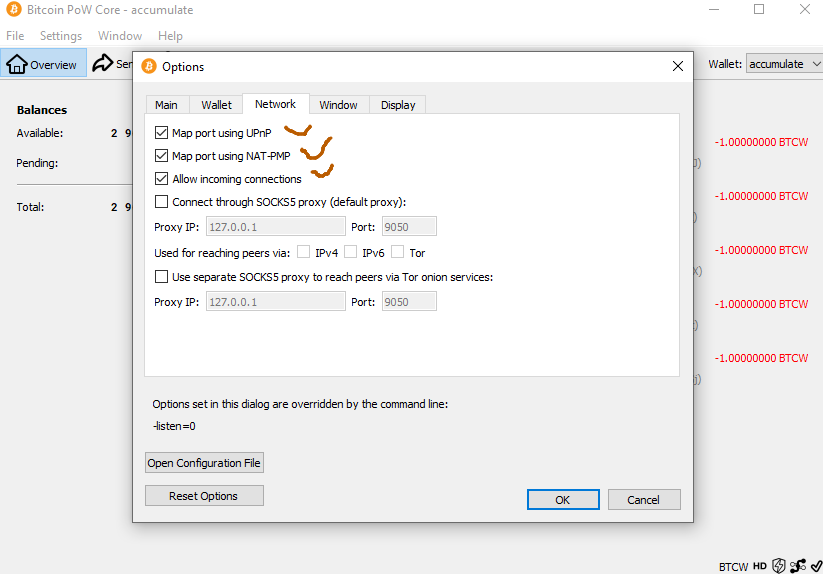Switch to the Display options tab
The height and width of the screenshot is (574, 823).
click(398, 105)
